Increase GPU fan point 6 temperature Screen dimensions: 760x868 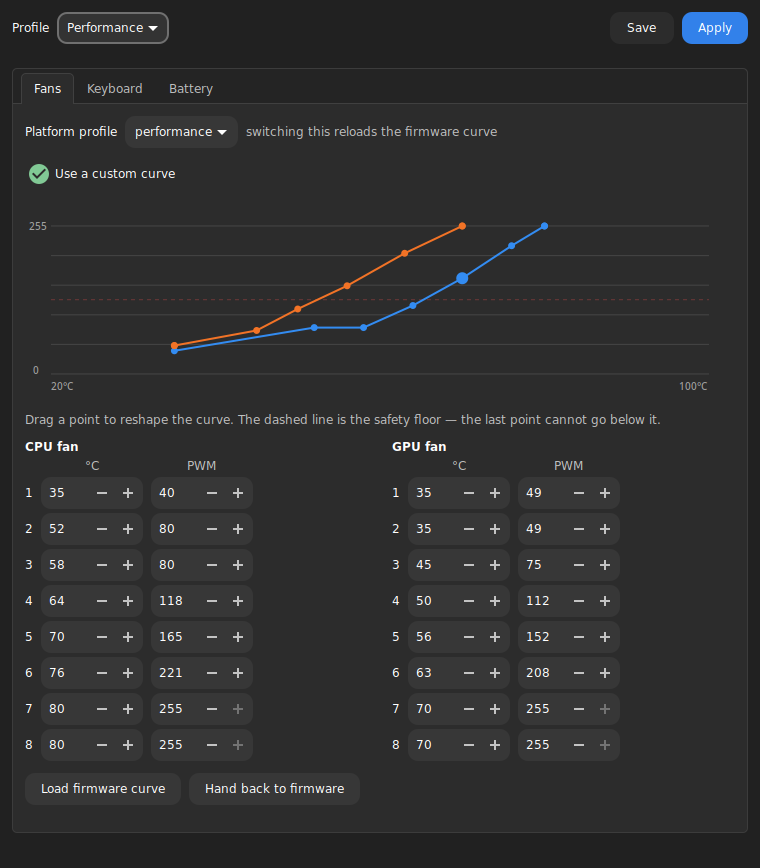[x=495, y=673]
